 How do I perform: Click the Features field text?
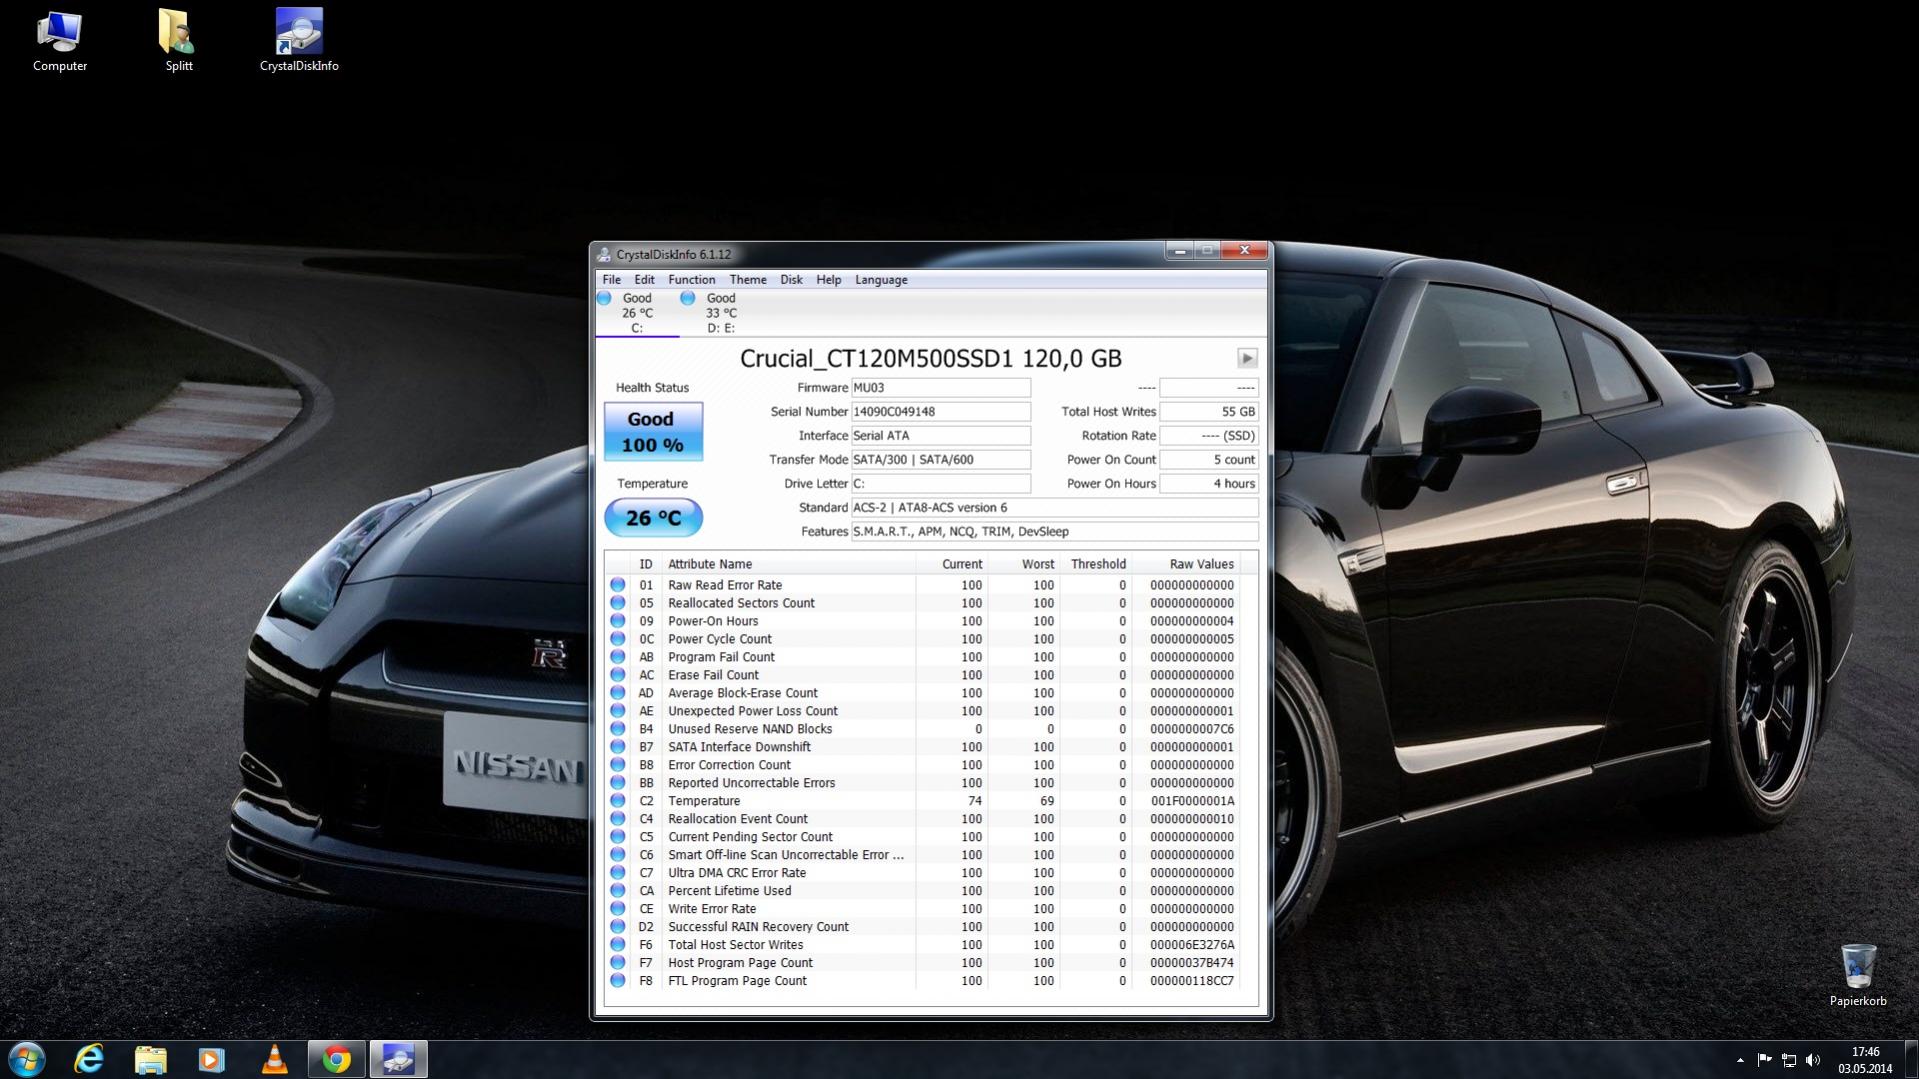tap(1054, 532)
